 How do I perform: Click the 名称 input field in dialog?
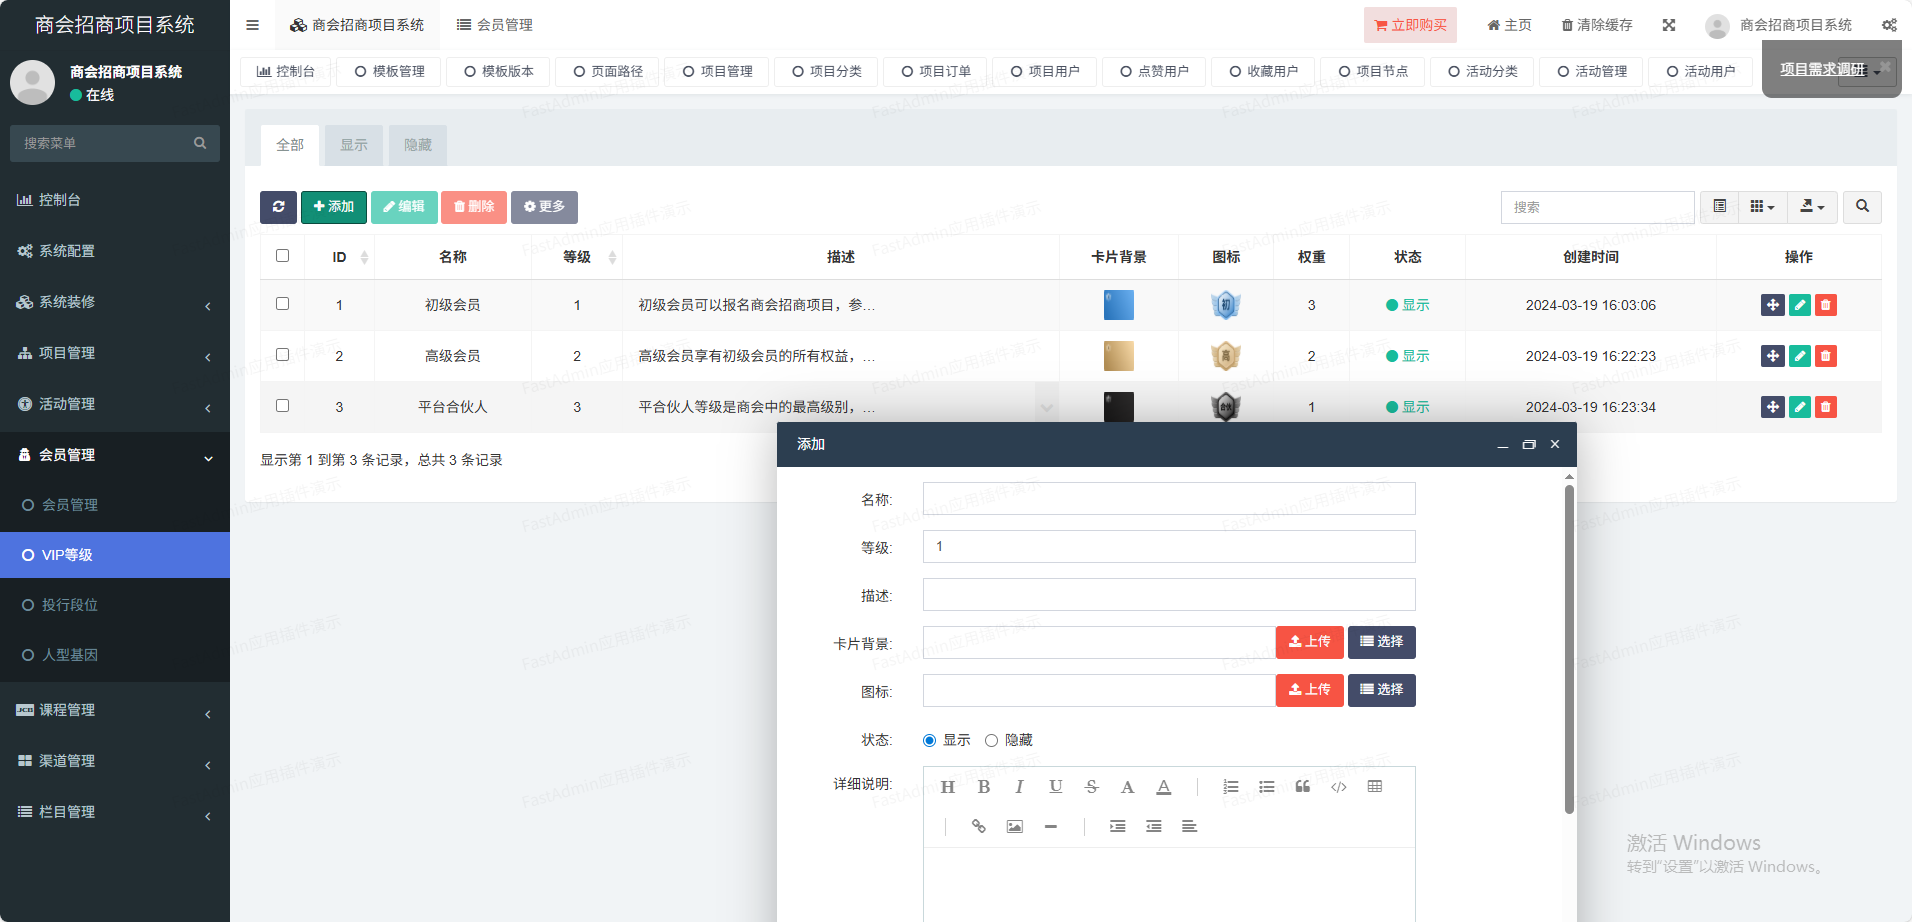(1168, 499)
